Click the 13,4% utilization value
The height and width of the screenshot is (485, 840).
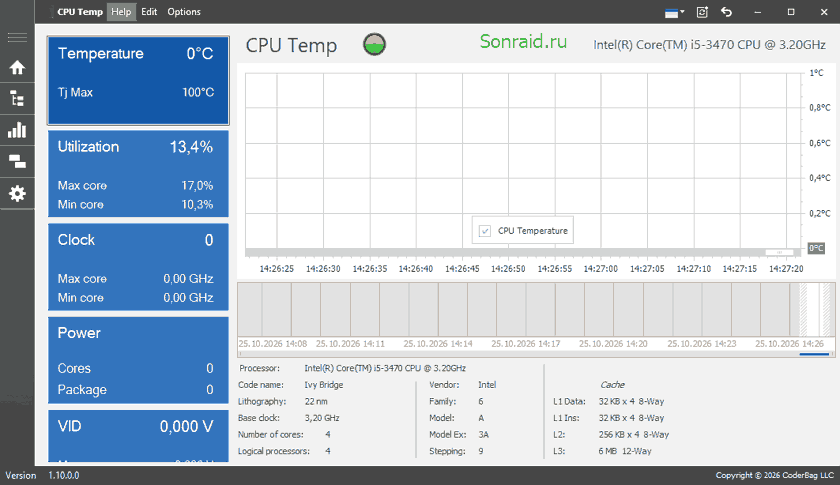(x=191, y=147)
